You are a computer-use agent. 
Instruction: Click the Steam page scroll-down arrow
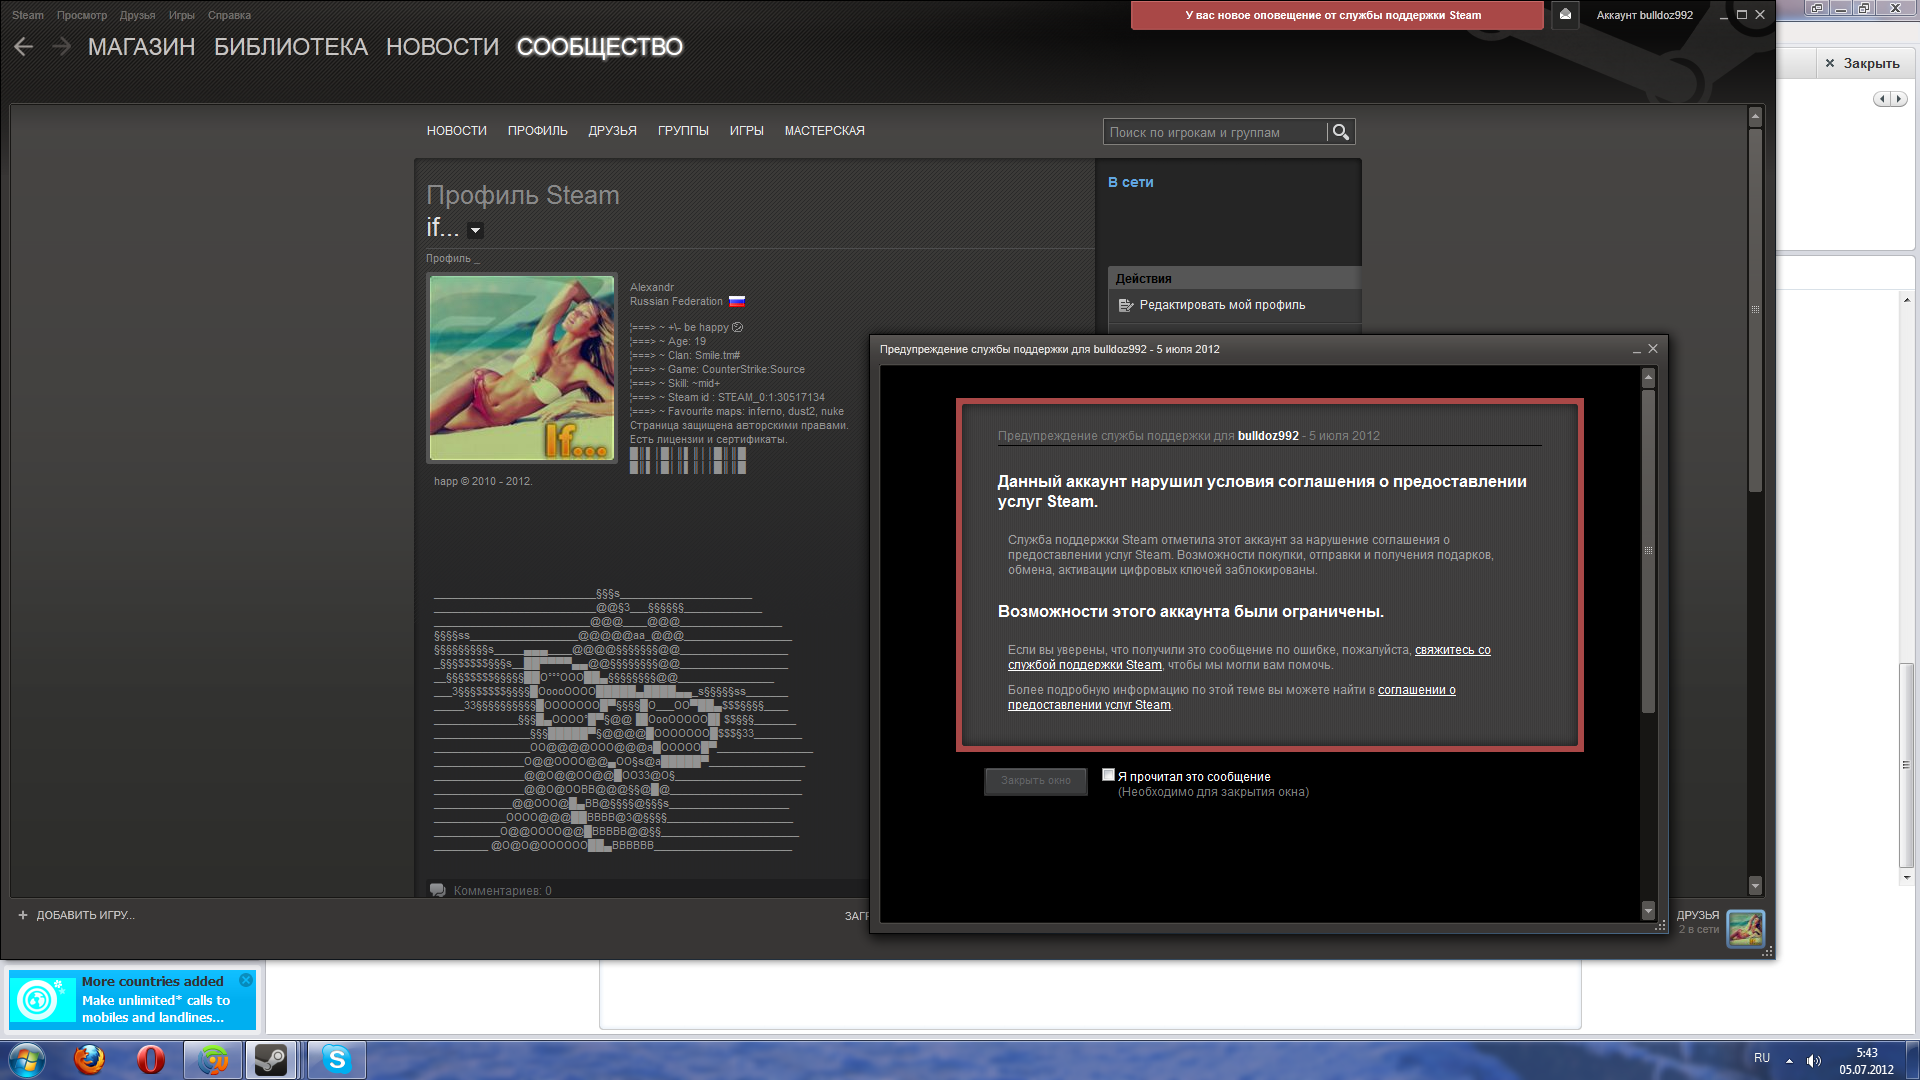pos(1755,885)
